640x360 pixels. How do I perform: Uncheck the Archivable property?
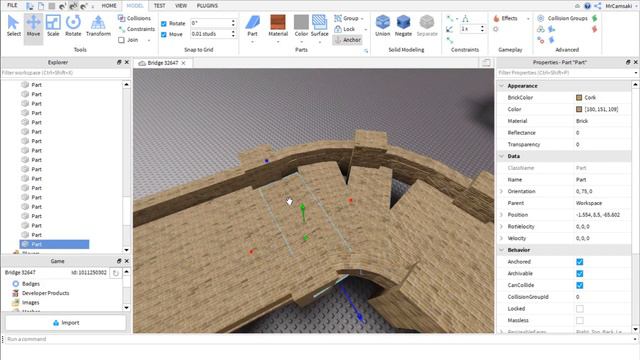click(580, 273)
